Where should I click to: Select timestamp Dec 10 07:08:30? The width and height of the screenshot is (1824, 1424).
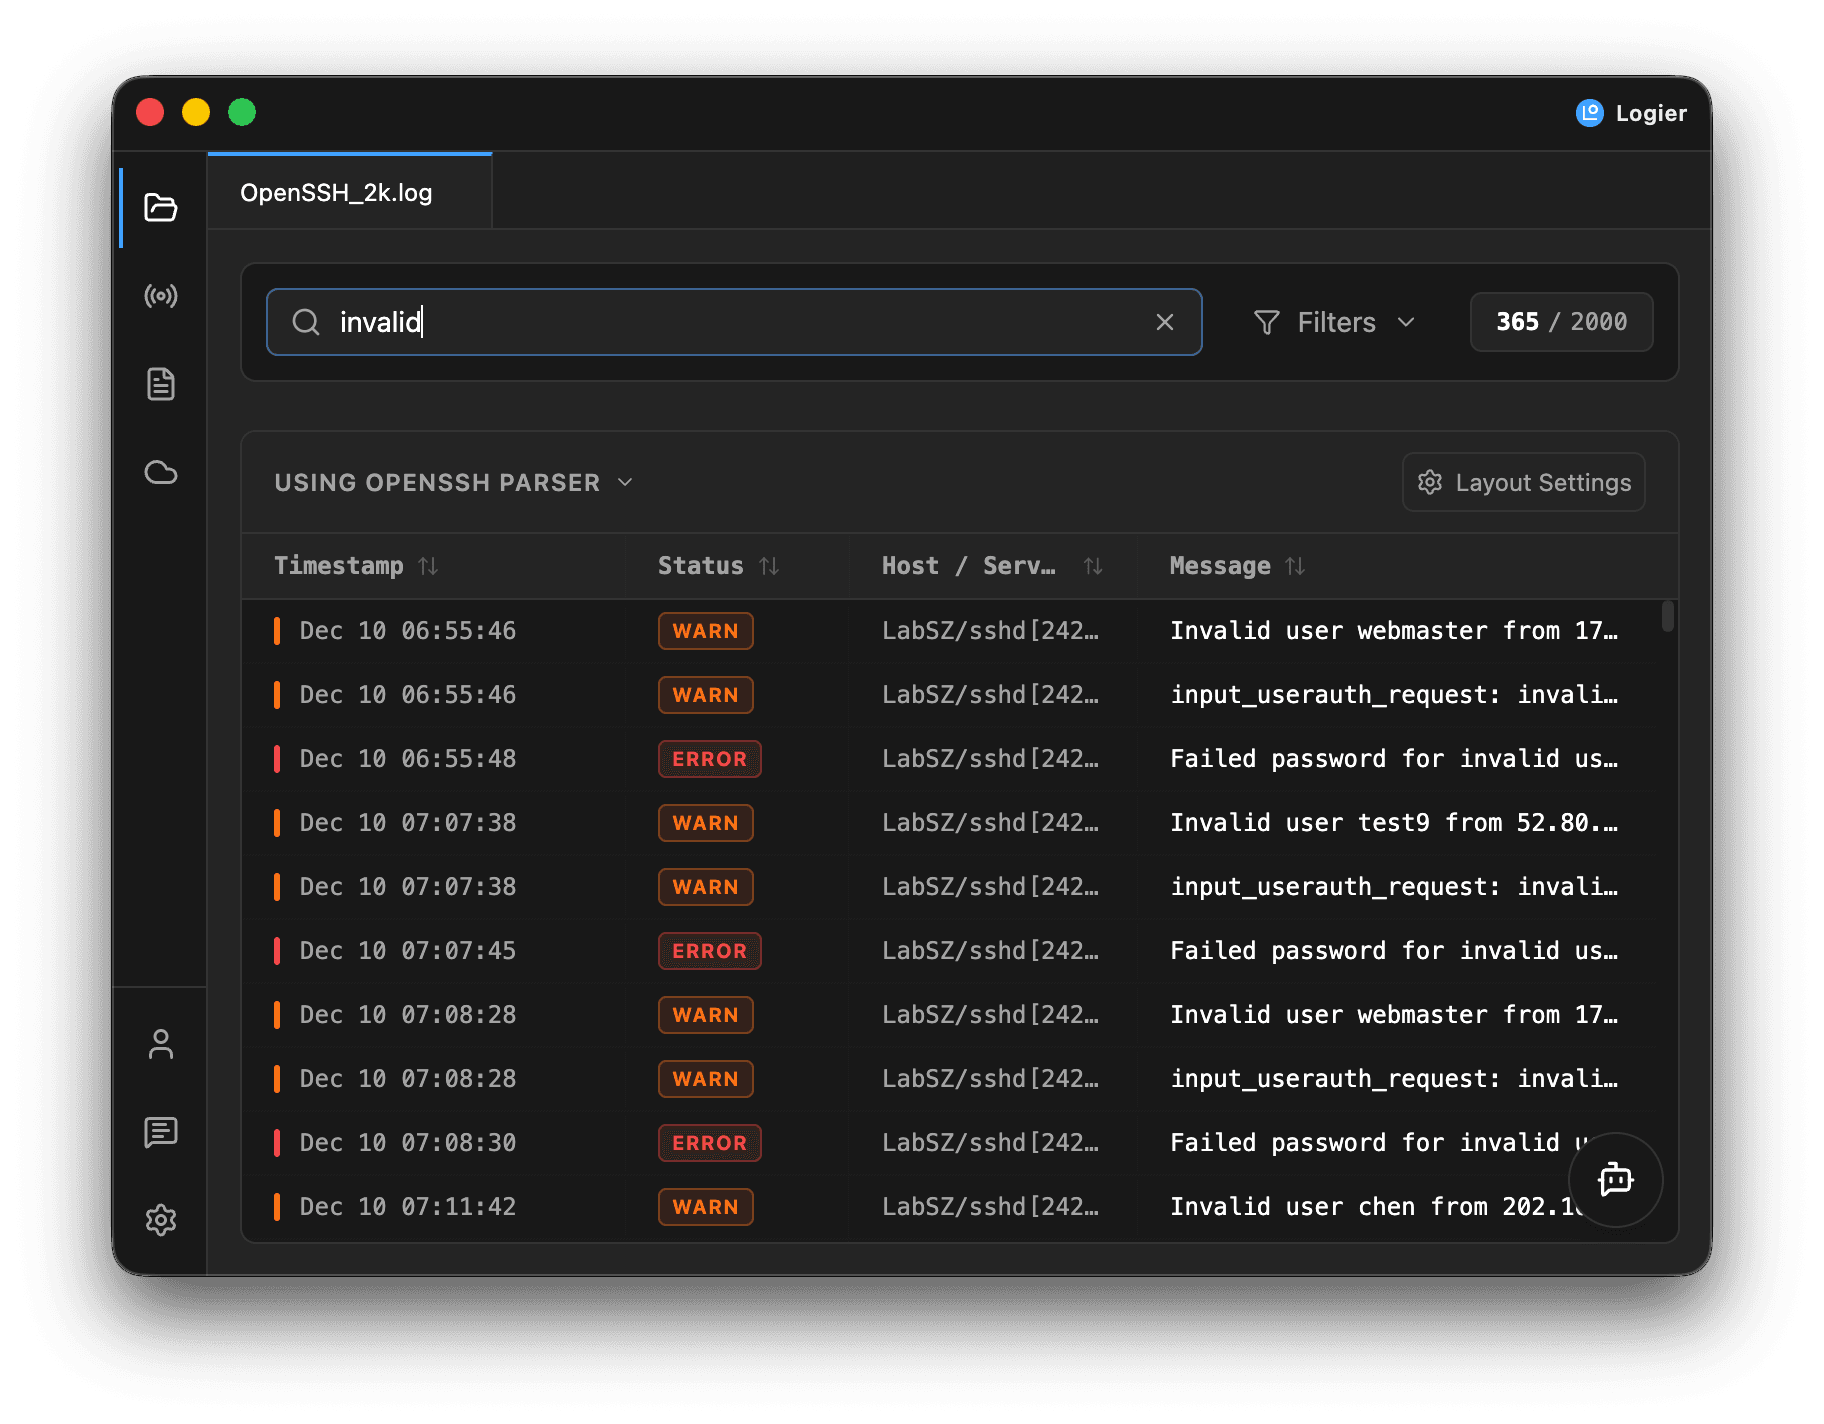408,1143
